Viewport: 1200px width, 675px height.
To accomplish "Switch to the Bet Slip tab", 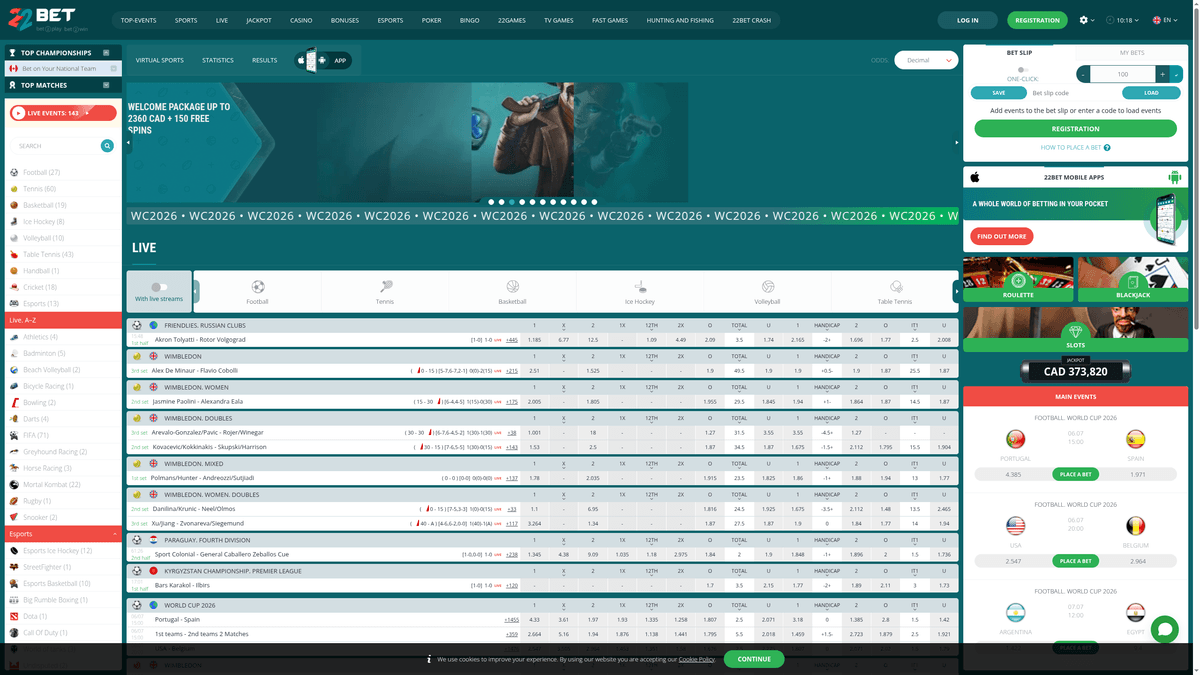I will 1019,53.
